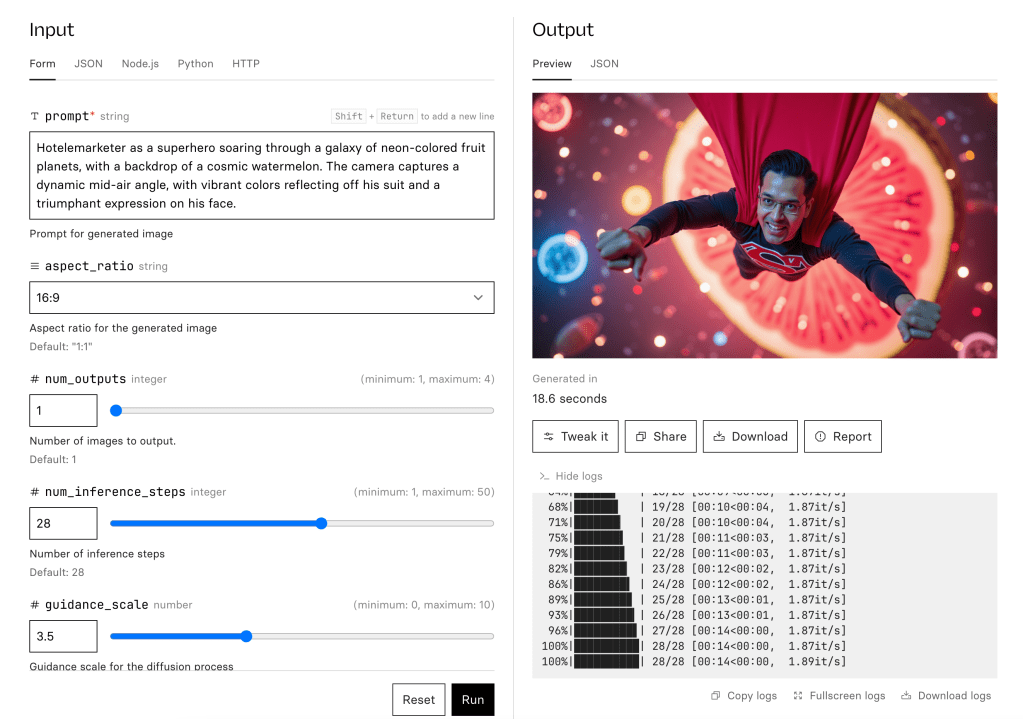1023x719 pixels.
Task: Click the Tweak it button
Action: [x=575, y=436]
